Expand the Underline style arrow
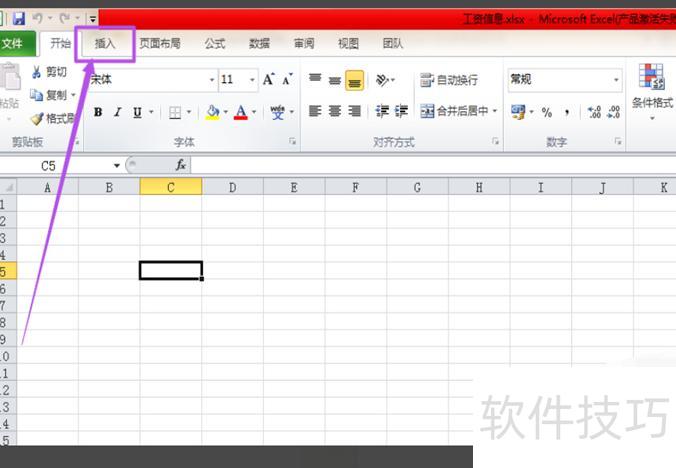The image size is (676, 468). 151,112
